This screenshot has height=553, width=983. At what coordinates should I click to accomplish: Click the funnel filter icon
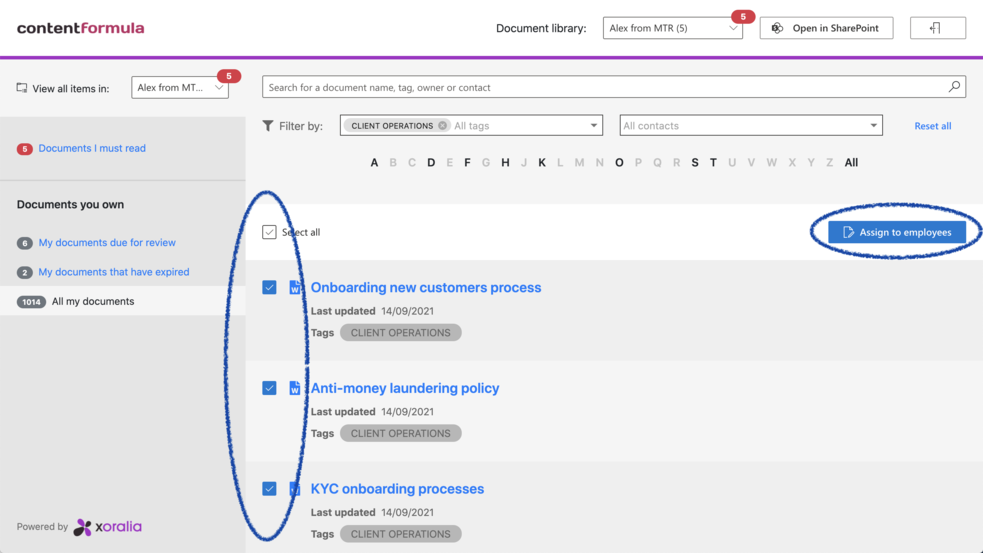pyautogui.click(x=268, y=126)
